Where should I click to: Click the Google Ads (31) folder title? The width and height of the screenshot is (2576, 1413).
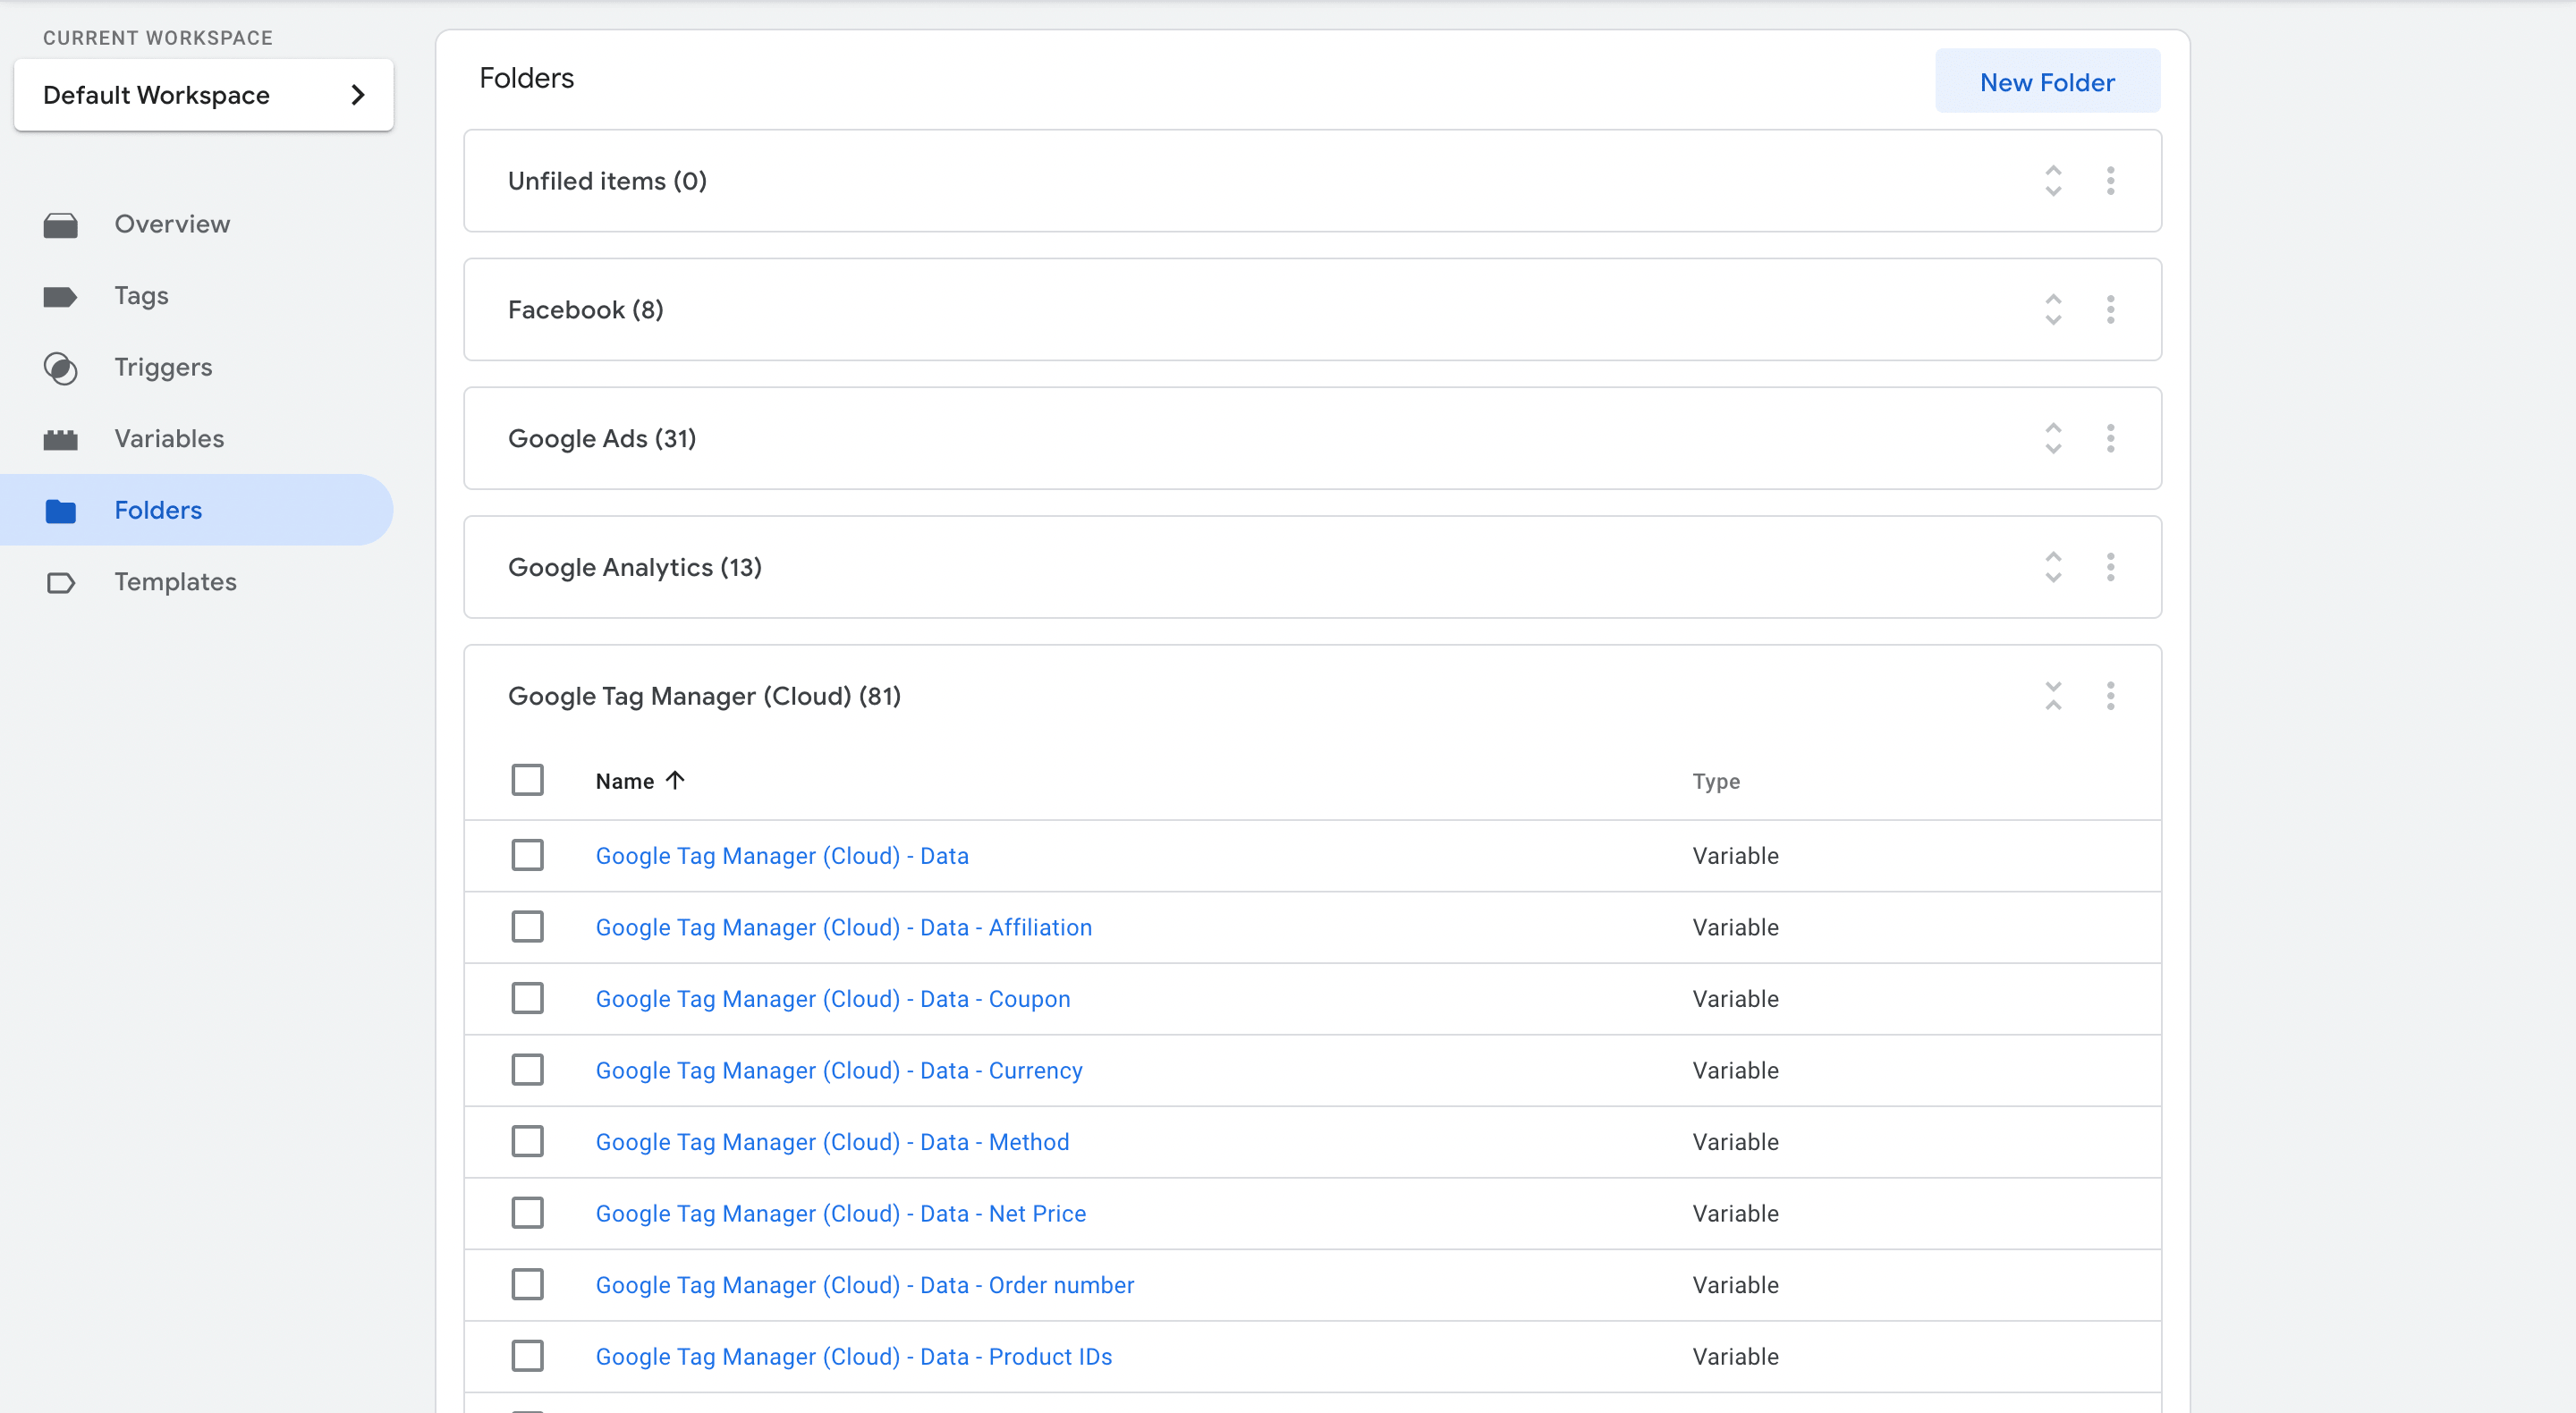(x=601, y=439)
